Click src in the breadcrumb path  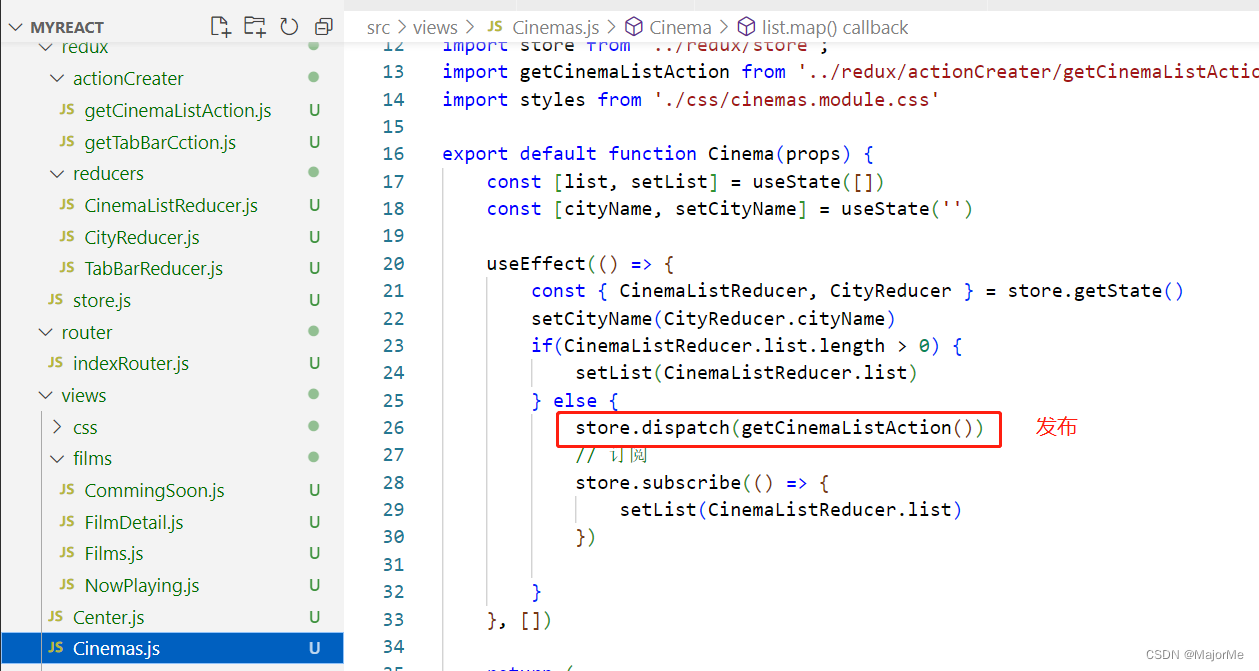click(378, 28)
